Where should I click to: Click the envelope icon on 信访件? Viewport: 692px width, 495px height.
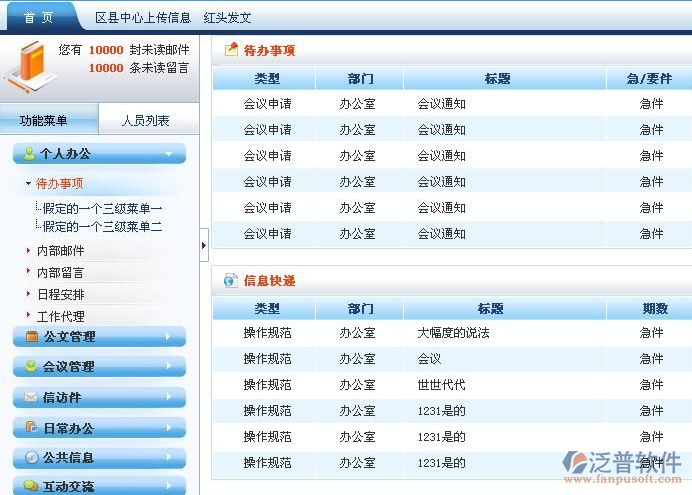31,397
